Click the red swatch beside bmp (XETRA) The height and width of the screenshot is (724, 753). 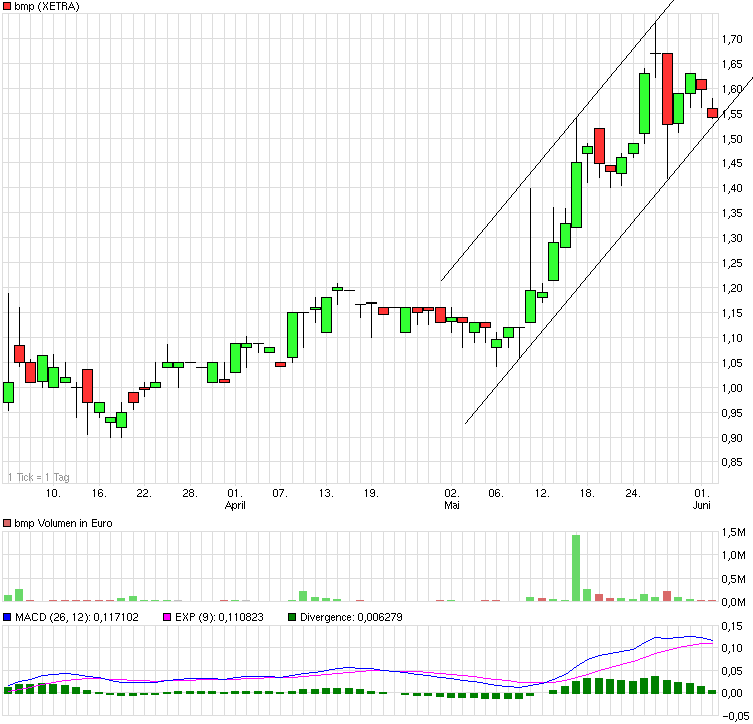[7, 7]
